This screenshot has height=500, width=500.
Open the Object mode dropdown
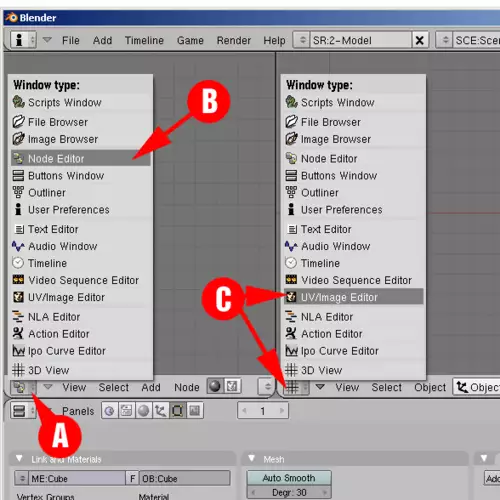coord(477,387)
